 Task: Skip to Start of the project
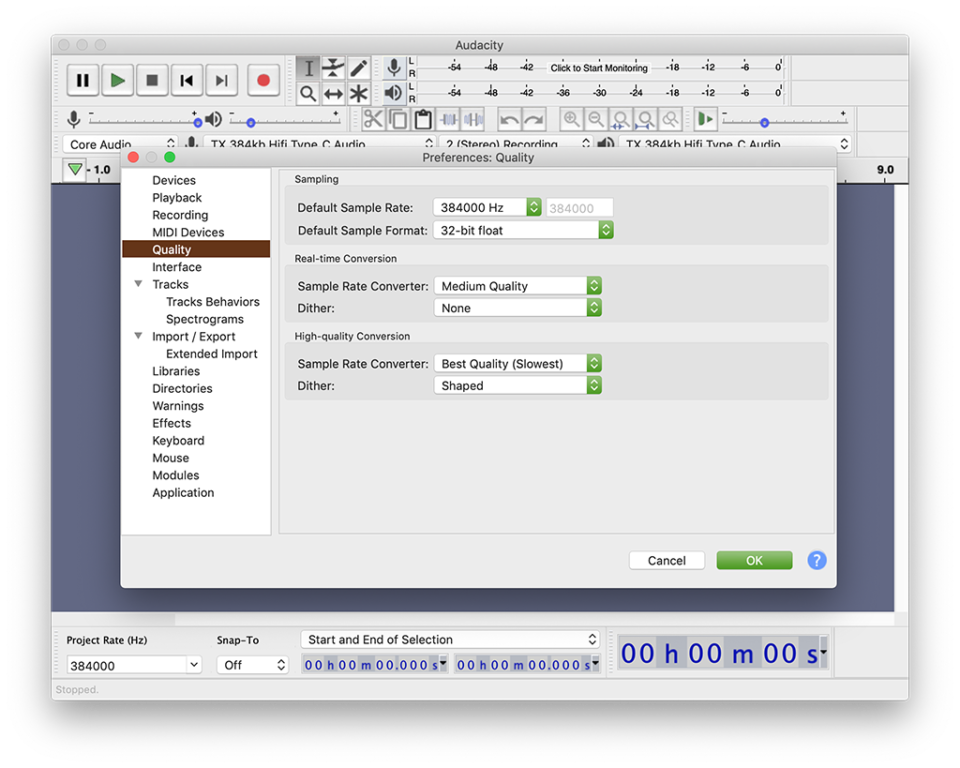(x=187, y=80)
